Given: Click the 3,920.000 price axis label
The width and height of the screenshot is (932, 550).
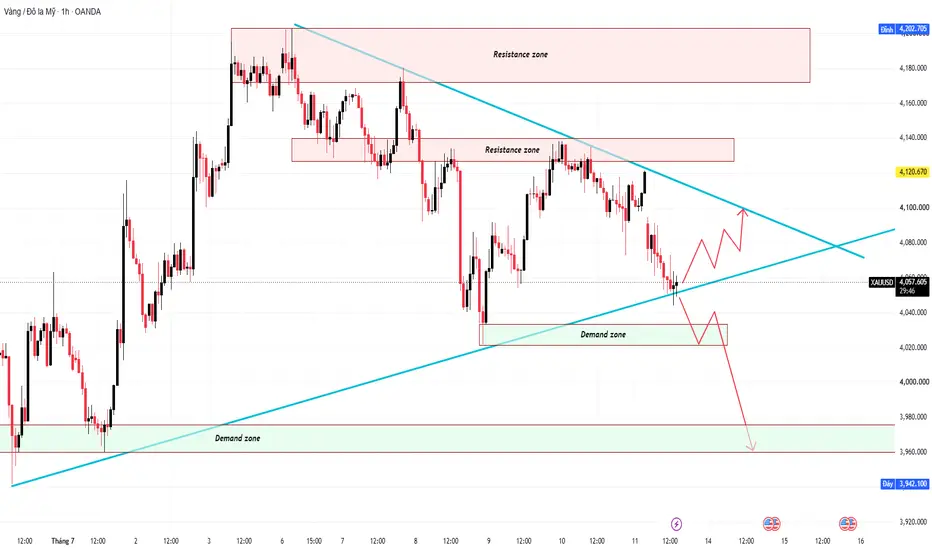Looking at the screenshot, I should coord(913,522).
